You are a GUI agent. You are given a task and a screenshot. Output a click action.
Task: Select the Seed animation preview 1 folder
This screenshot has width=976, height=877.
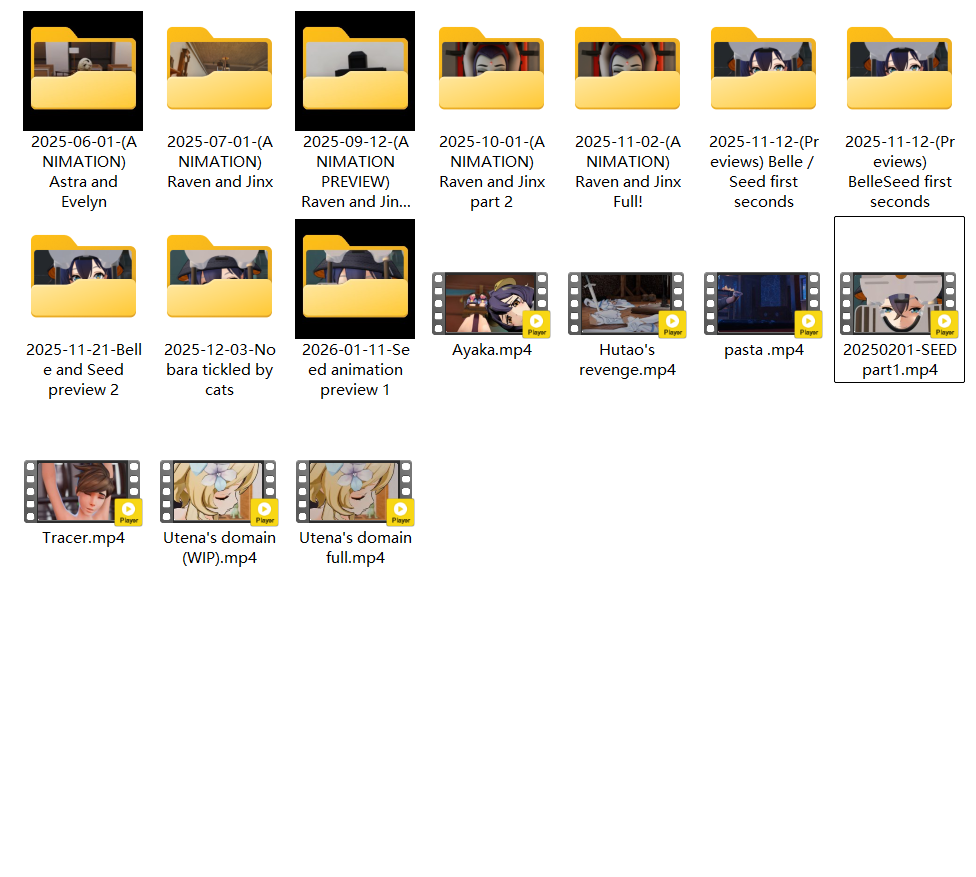pyautogui.click(x=355, y=278)
